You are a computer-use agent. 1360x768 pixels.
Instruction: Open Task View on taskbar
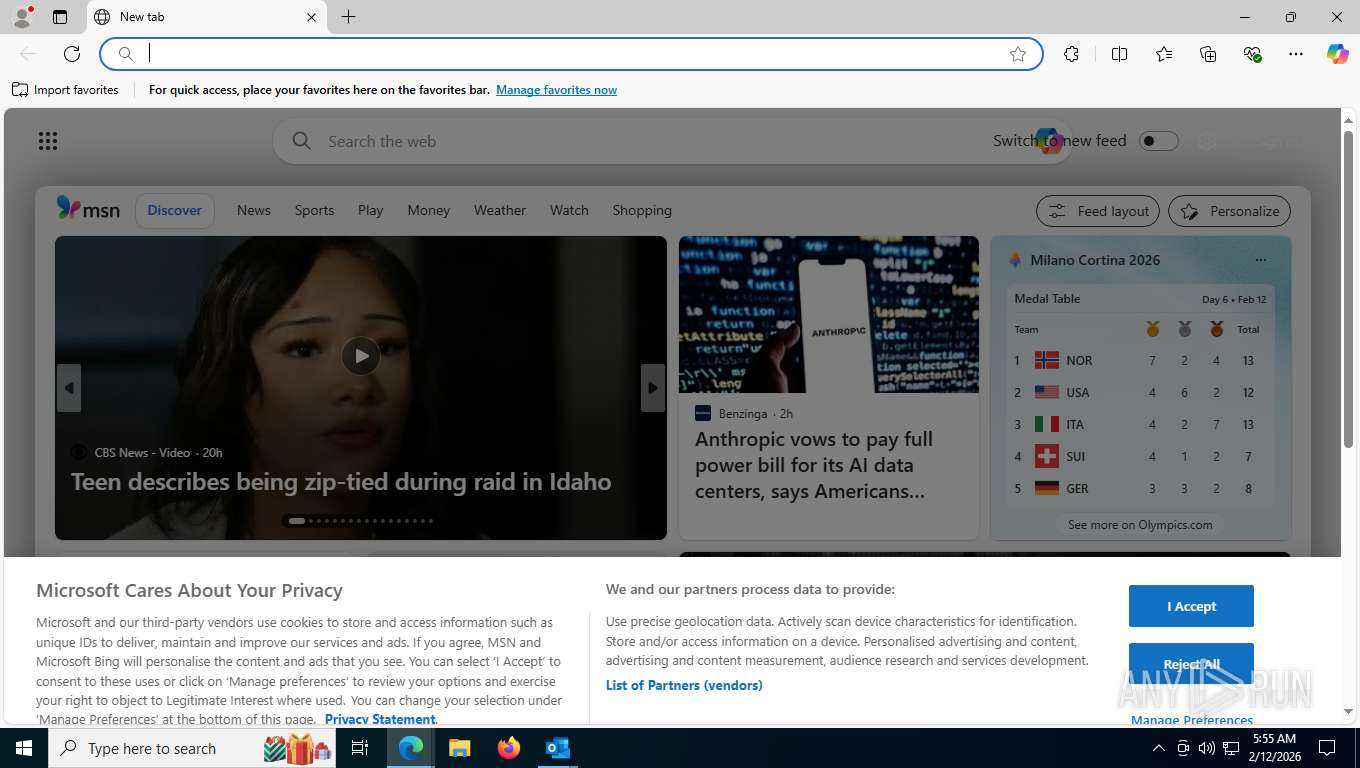pyautogui.click(x=360, y=748)
